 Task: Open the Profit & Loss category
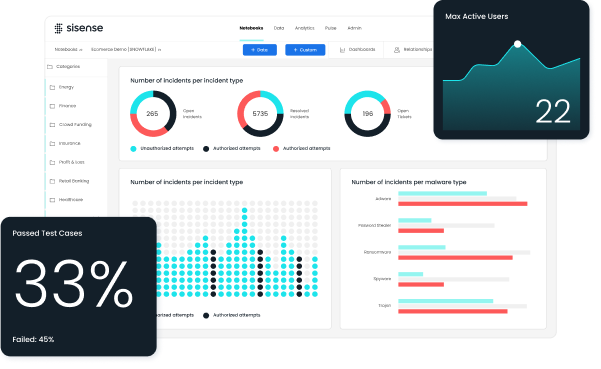pyautogui.click(x=71, y=162)
